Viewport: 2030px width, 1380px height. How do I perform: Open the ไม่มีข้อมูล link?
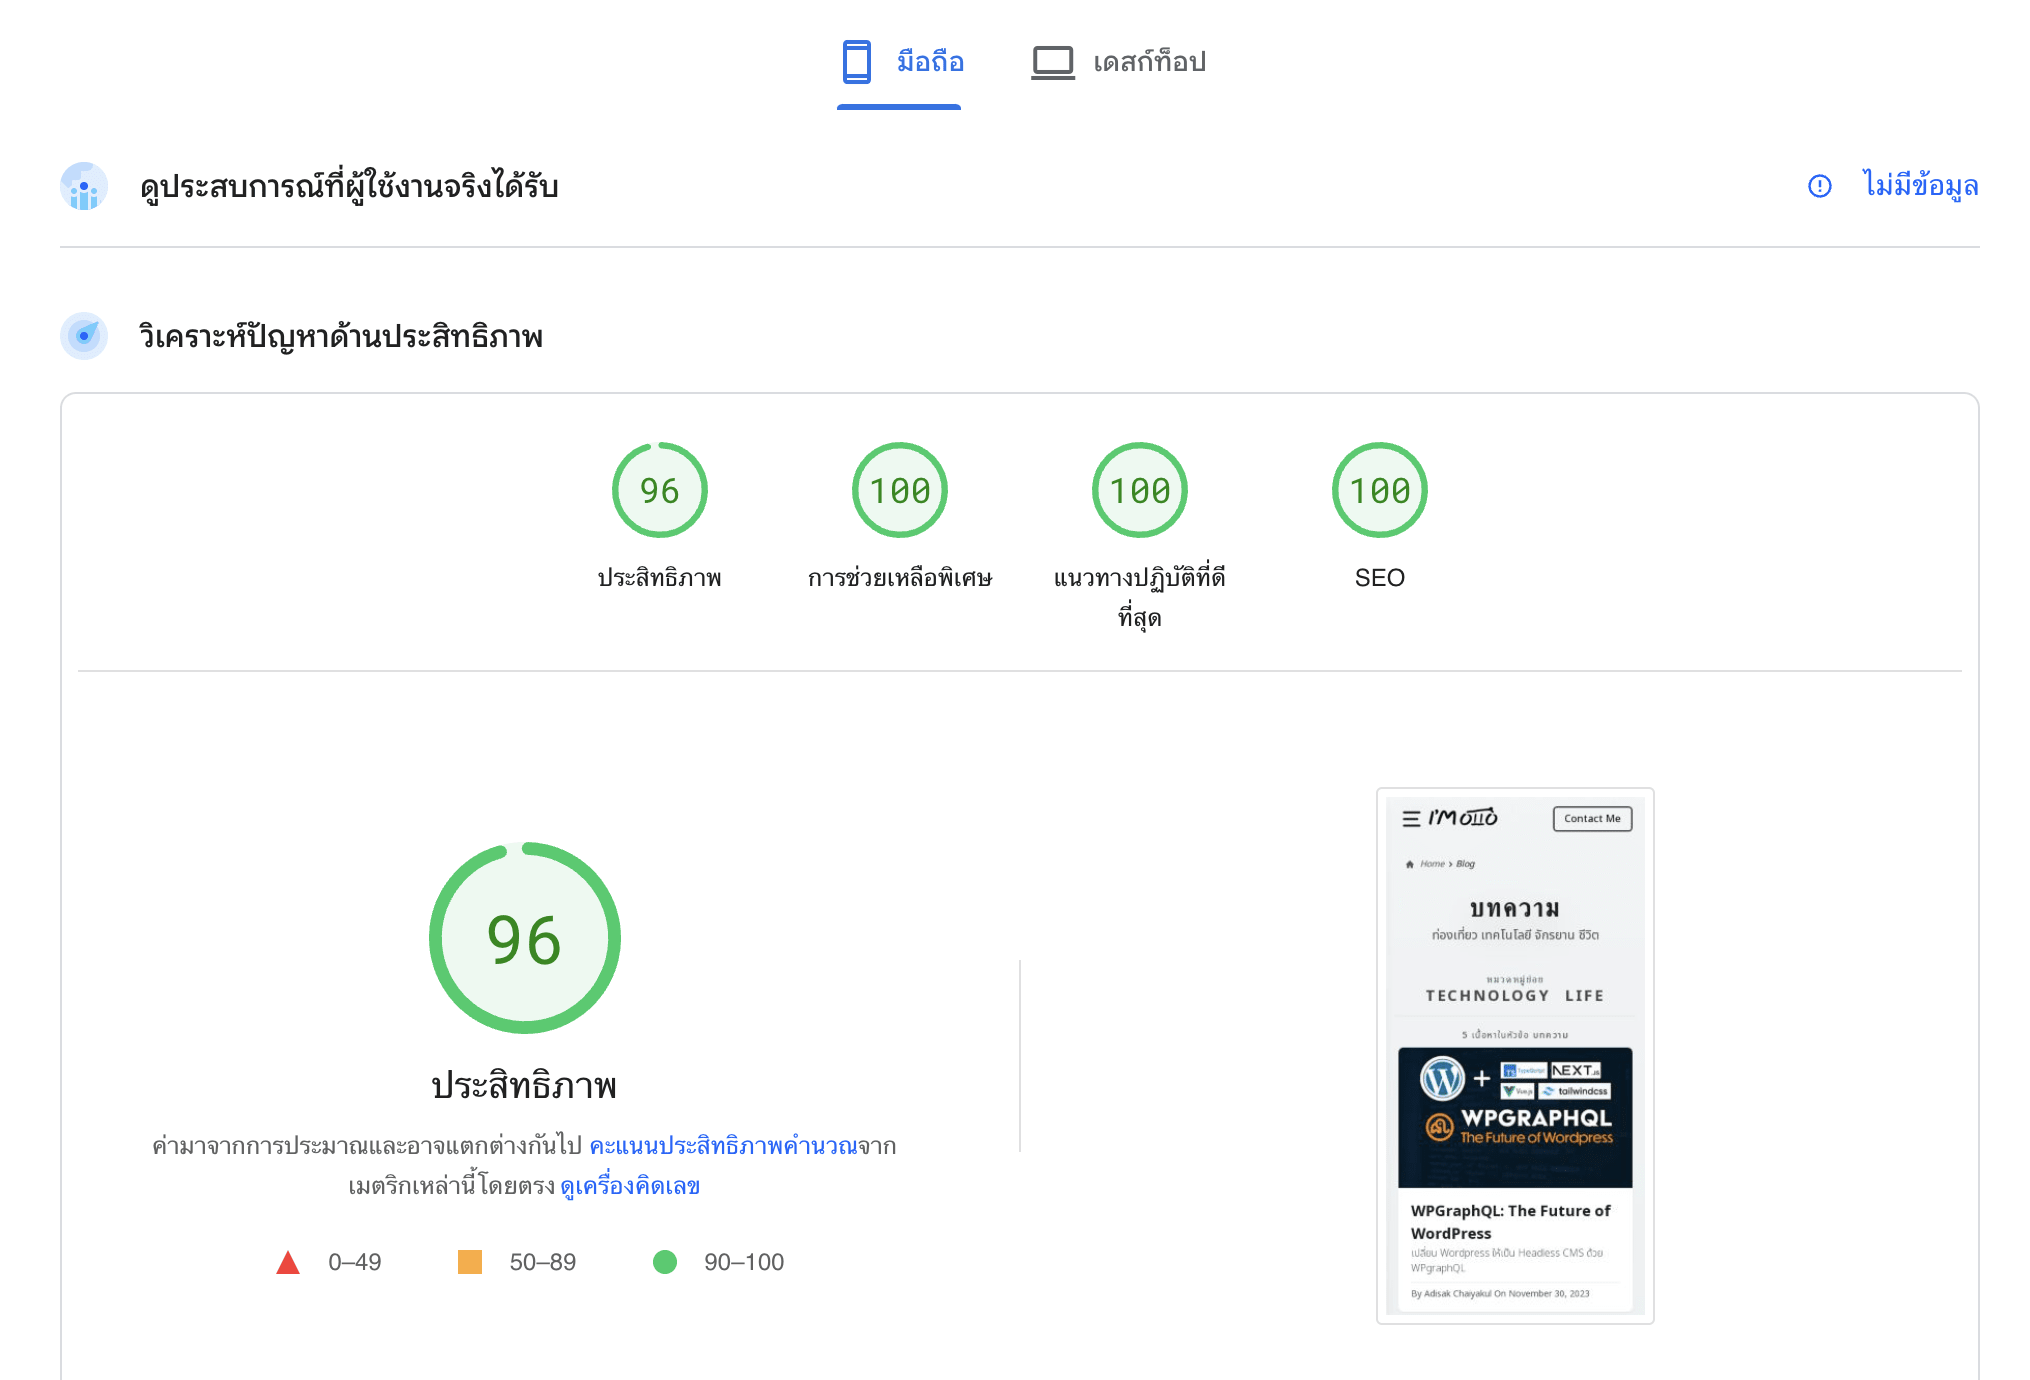tap(1920, 186)
